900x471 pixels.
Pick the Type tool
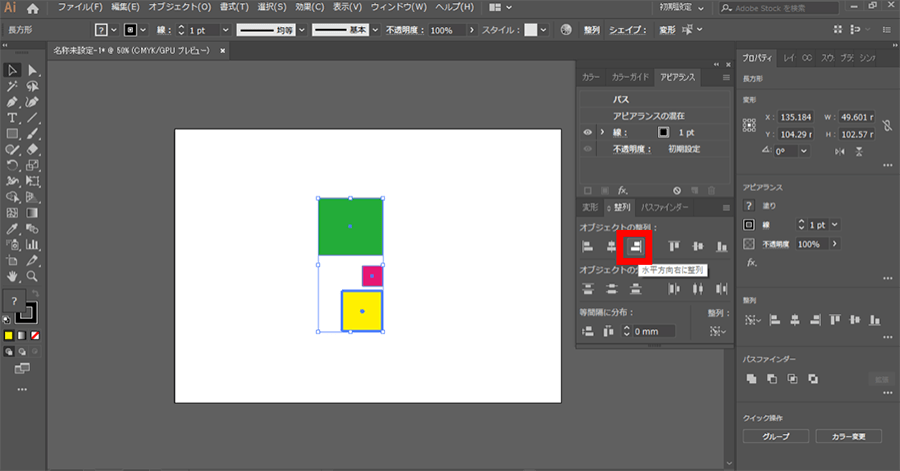12,118
